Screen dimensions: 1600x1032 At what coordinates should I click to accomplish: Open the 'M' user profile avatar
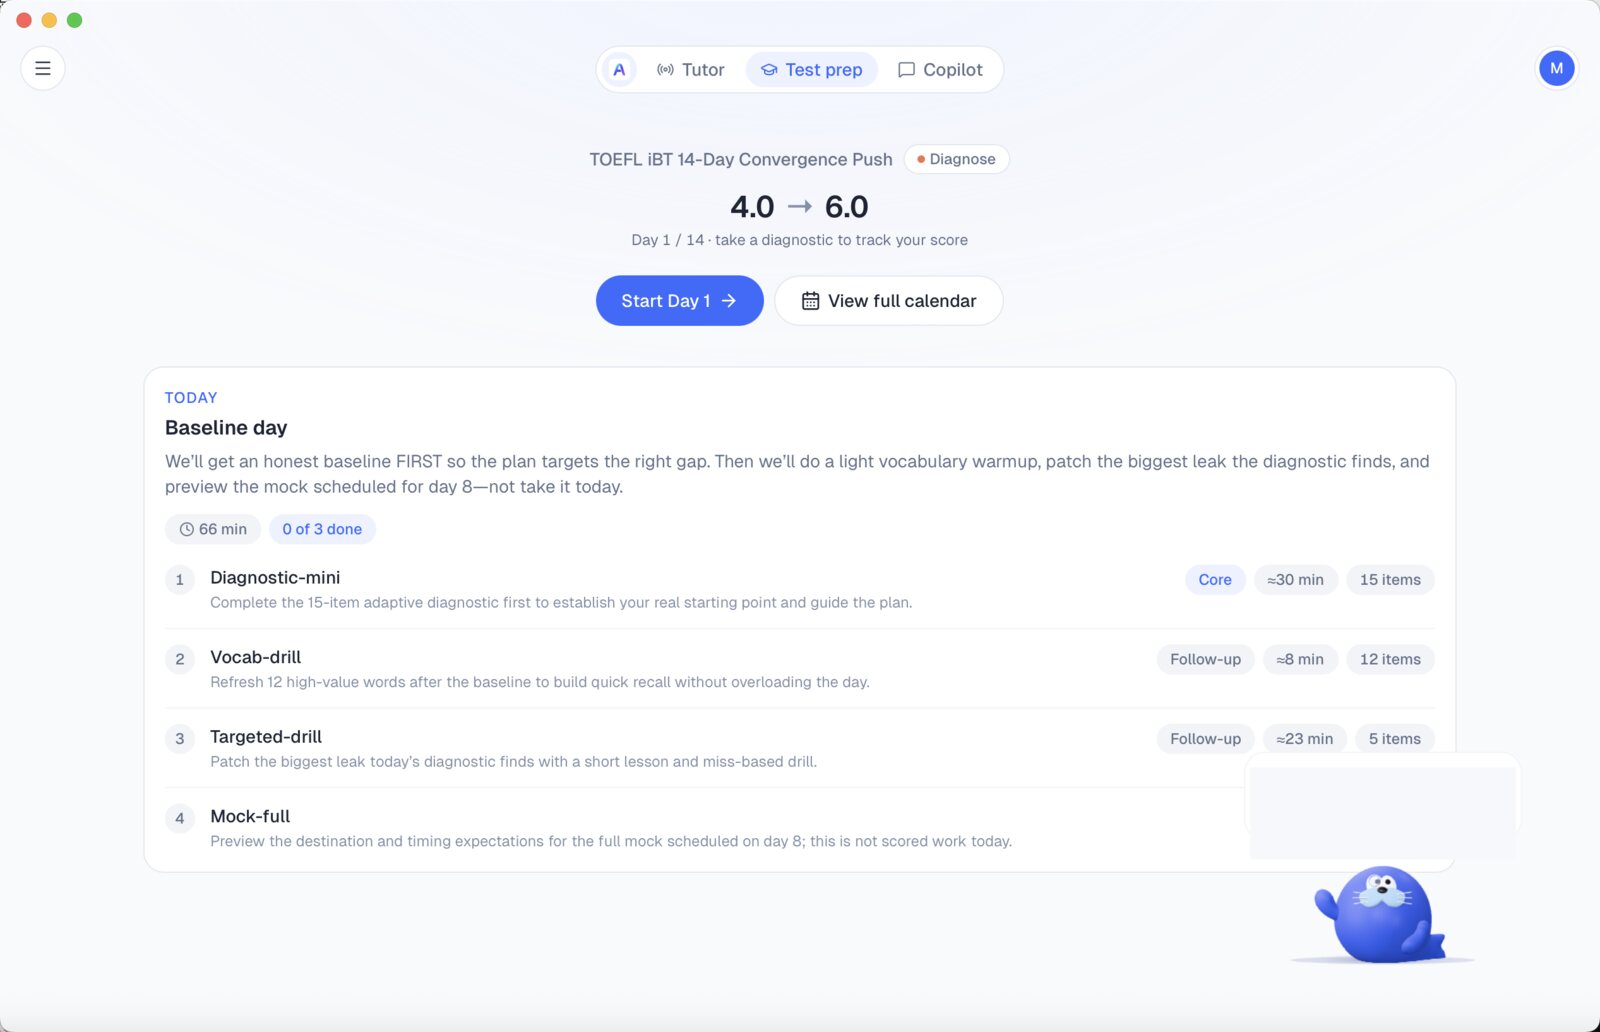pyautogui.click(x=1556, y=68)
